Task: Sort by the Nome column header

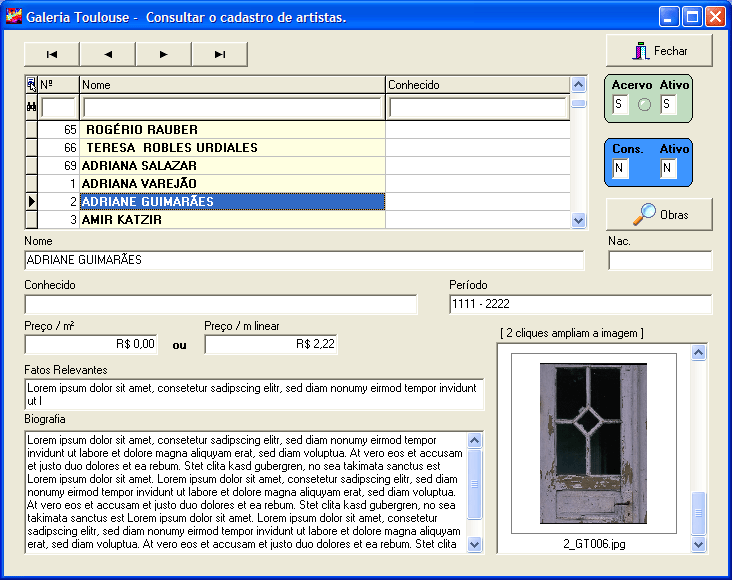Action: 232,85
